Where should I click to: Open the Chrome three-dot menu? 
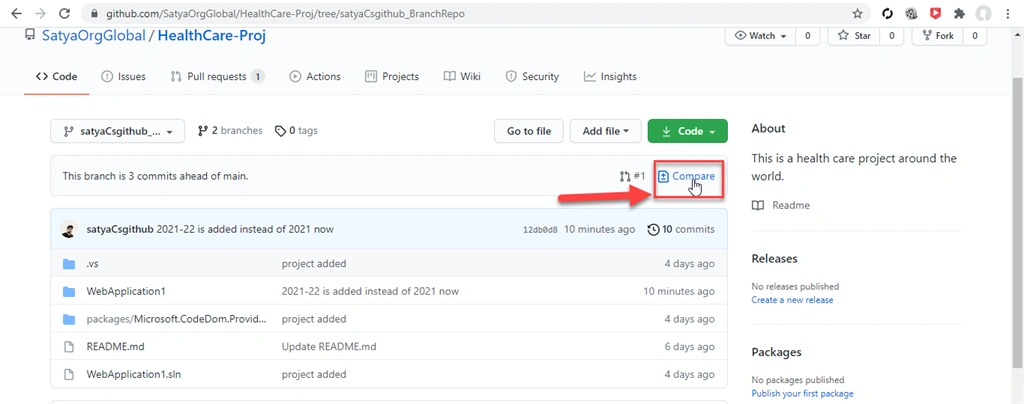tap(1008, 13)
